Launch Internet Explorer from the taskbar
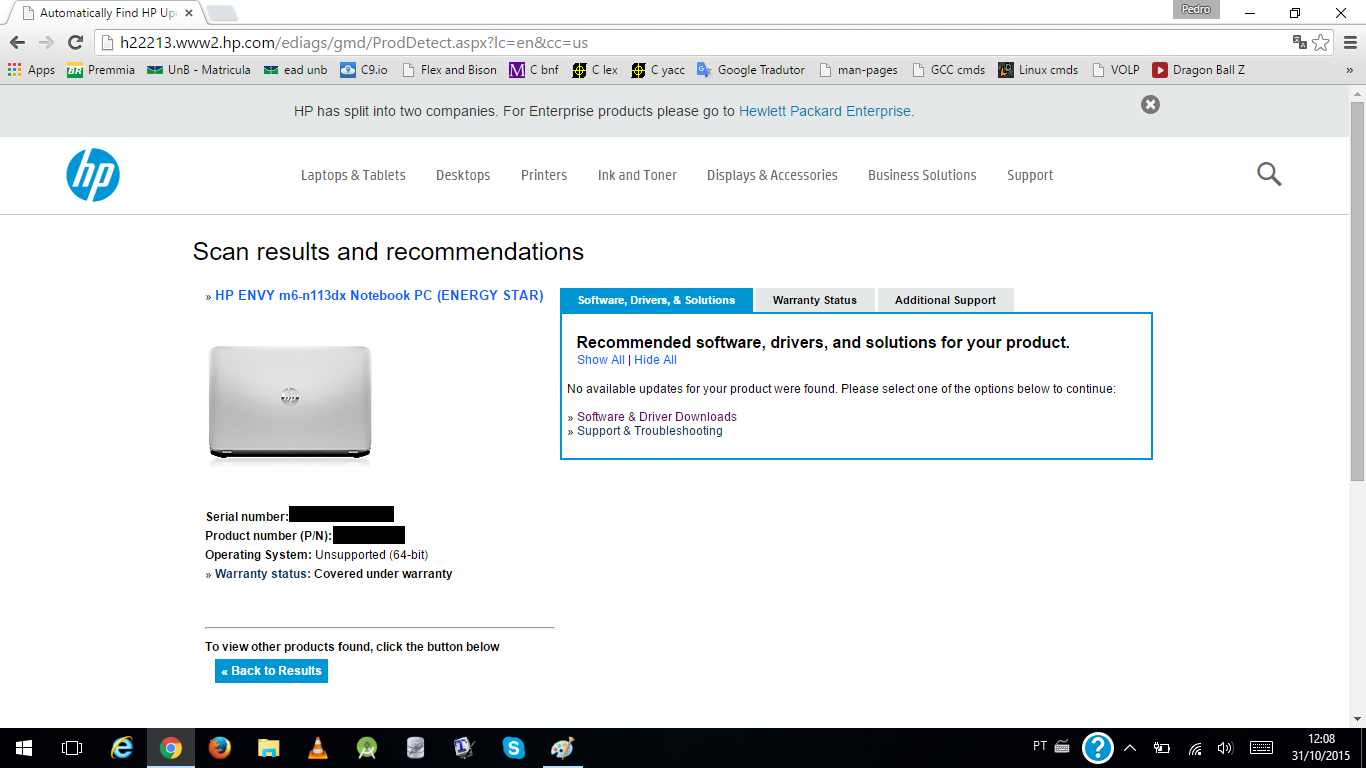This screenshot has height=768, width=1366. click(123, 748)
